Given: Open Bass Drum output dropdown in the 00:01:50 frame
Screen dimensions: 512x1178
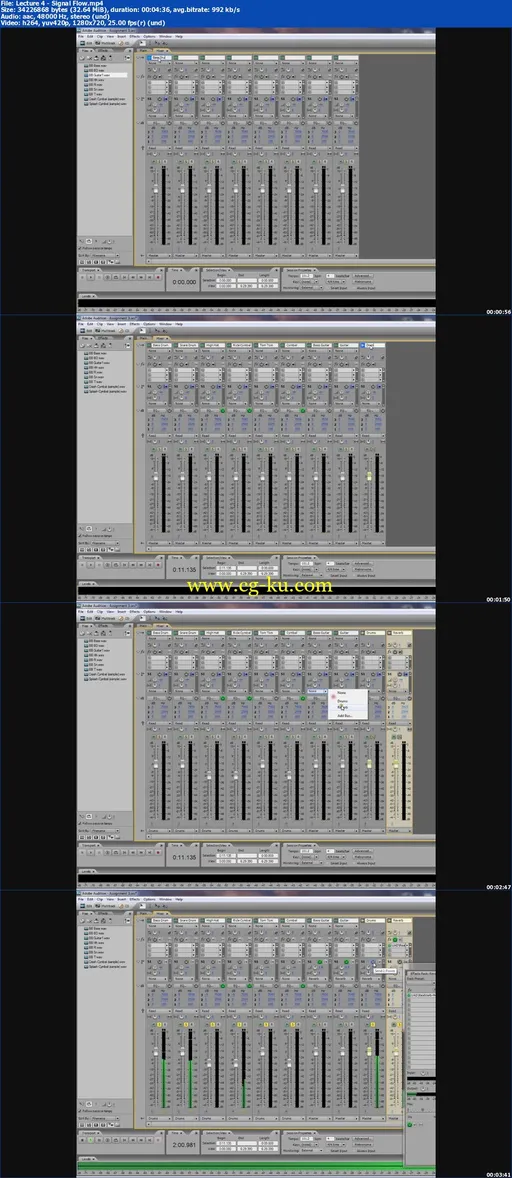Looking at the screenshot, I should click(158, 542).
